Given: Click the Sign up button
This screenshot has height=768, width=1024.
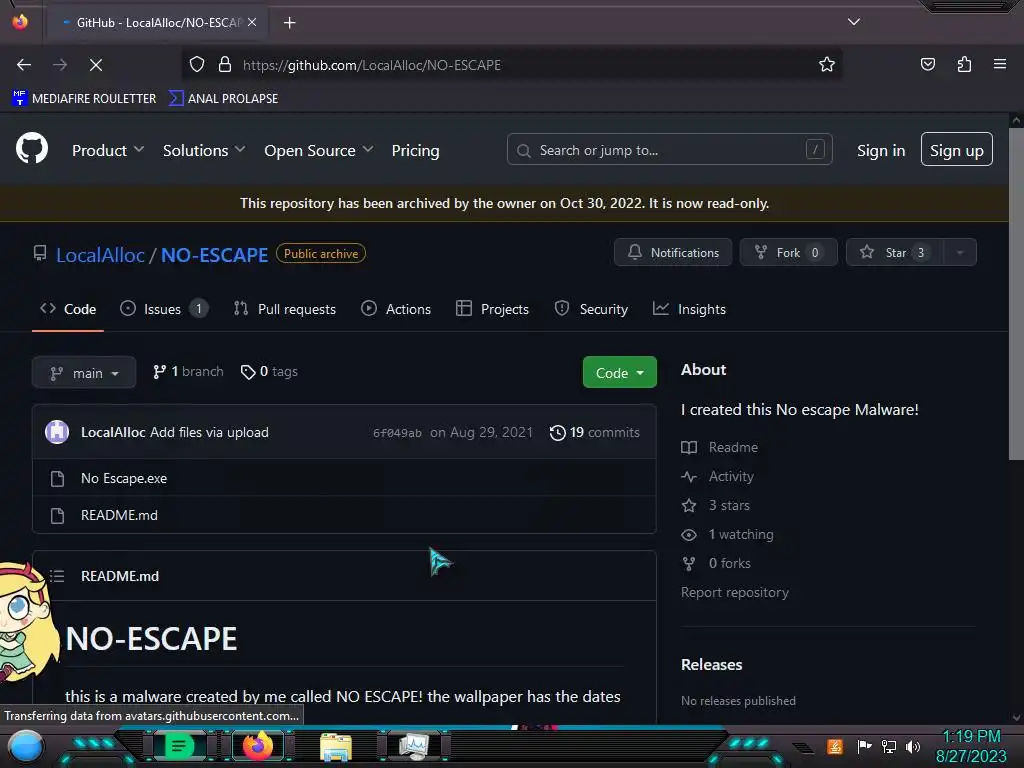Looking at the screenshot, I should [x=957, y=150].
